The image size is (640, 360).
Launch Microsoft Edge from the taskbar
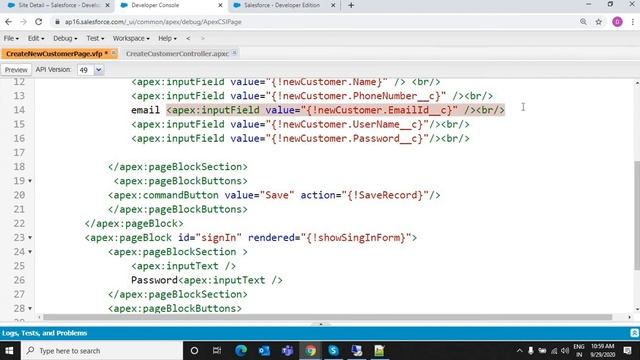pos(241,351)
